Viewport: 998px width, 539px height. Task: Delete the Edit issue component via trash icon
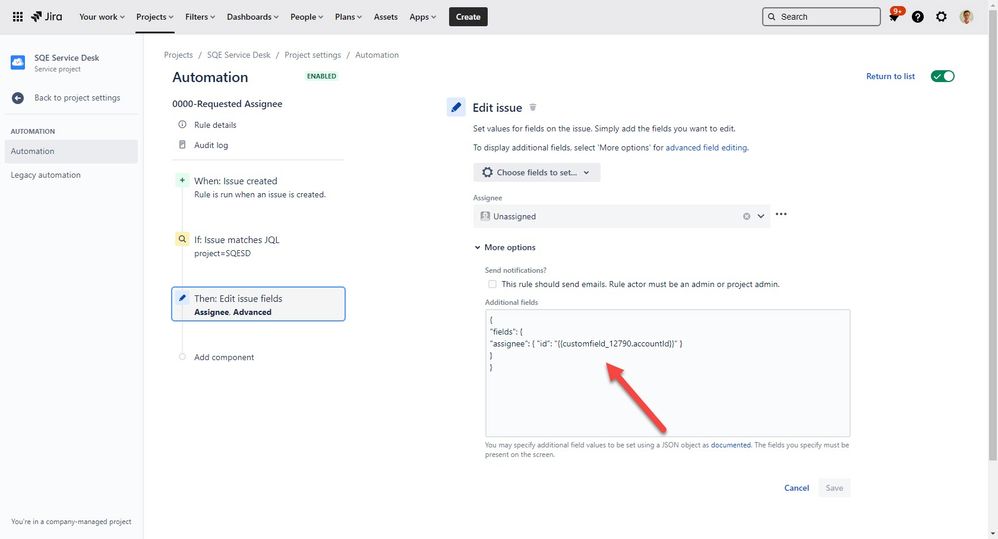[533, 108]
